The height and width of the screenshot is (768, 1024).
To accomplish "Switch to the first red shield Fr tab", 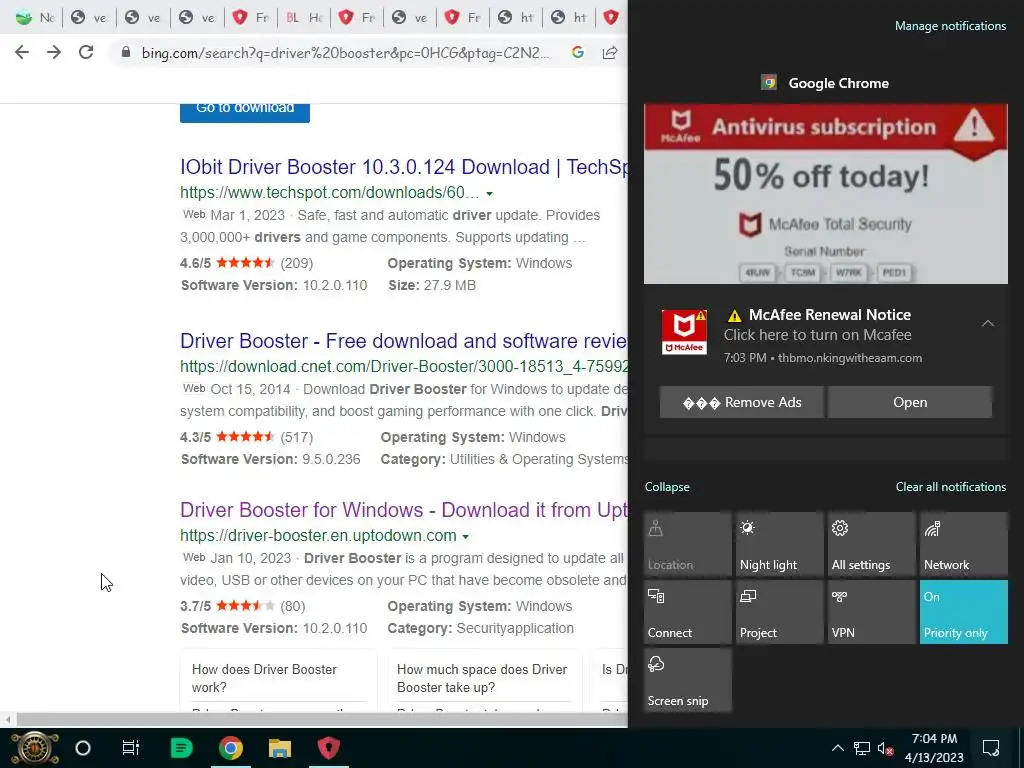I will pos(251,18).
